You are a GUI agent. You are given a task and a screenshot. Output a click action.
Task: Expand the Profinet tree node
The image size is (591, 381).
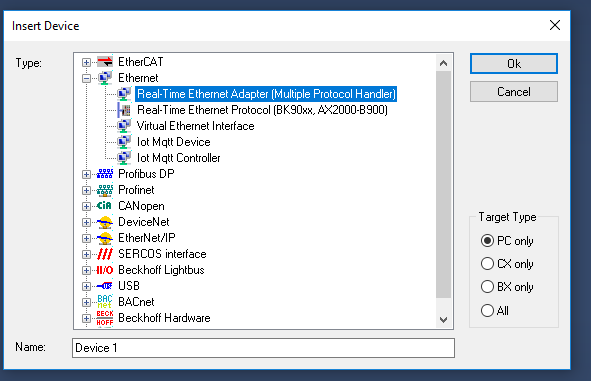pyautogui.click(x=86, y=190)
